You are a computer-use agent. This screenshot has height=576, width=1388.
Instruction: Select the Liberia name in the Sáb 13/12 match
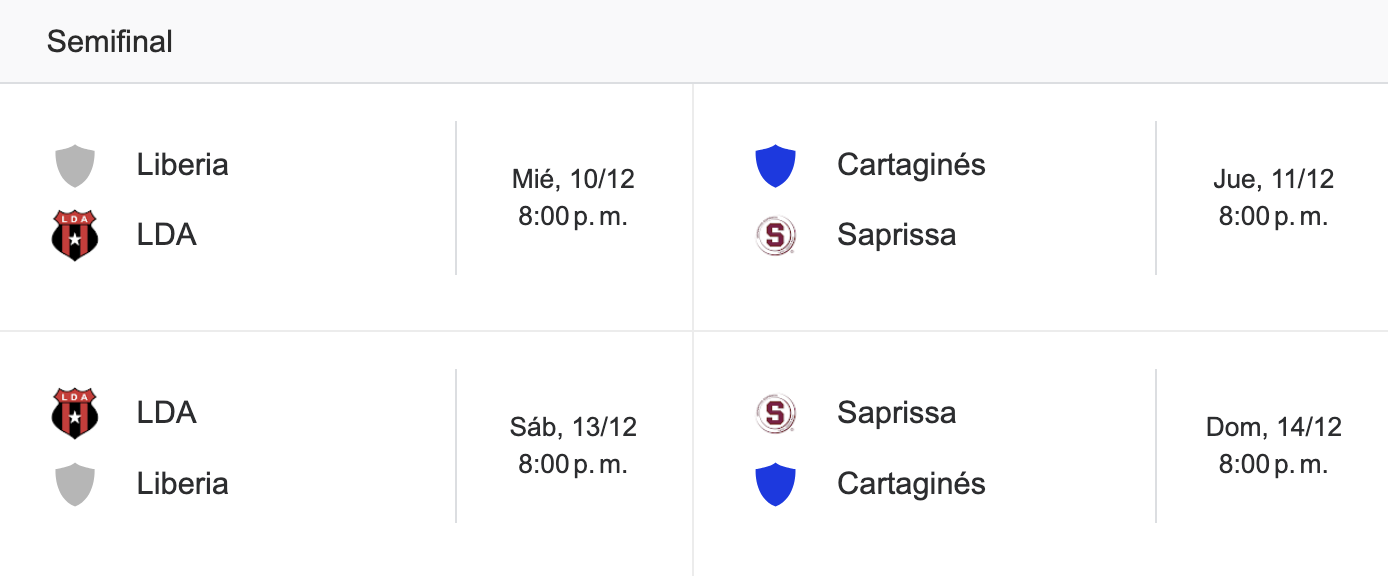182,483
